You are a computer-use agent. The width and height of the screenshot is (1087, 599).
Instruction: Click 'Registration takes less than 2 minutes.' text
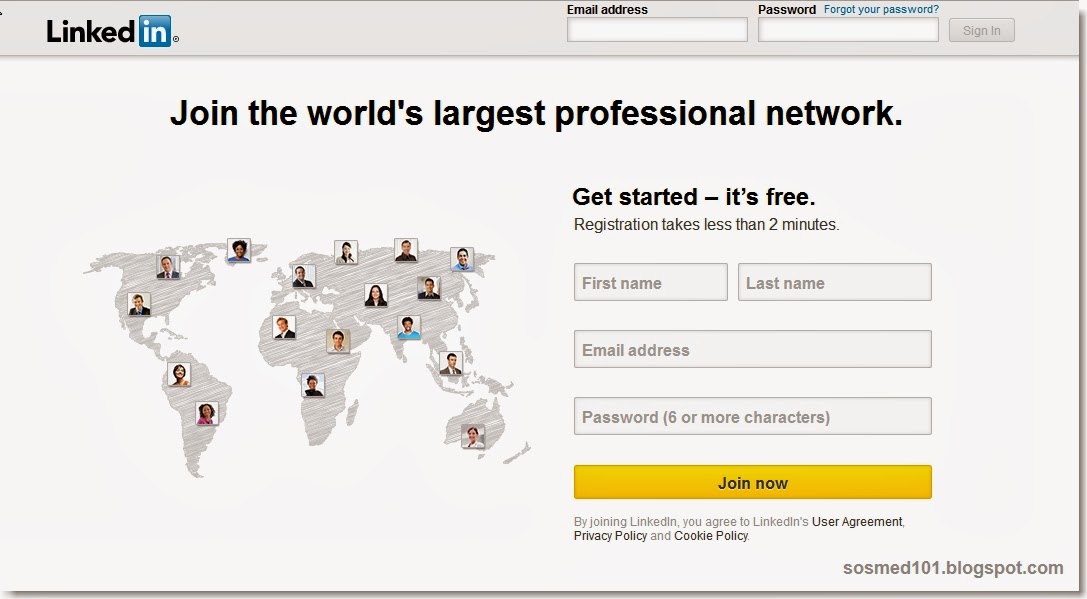click(x=706, y=225)
